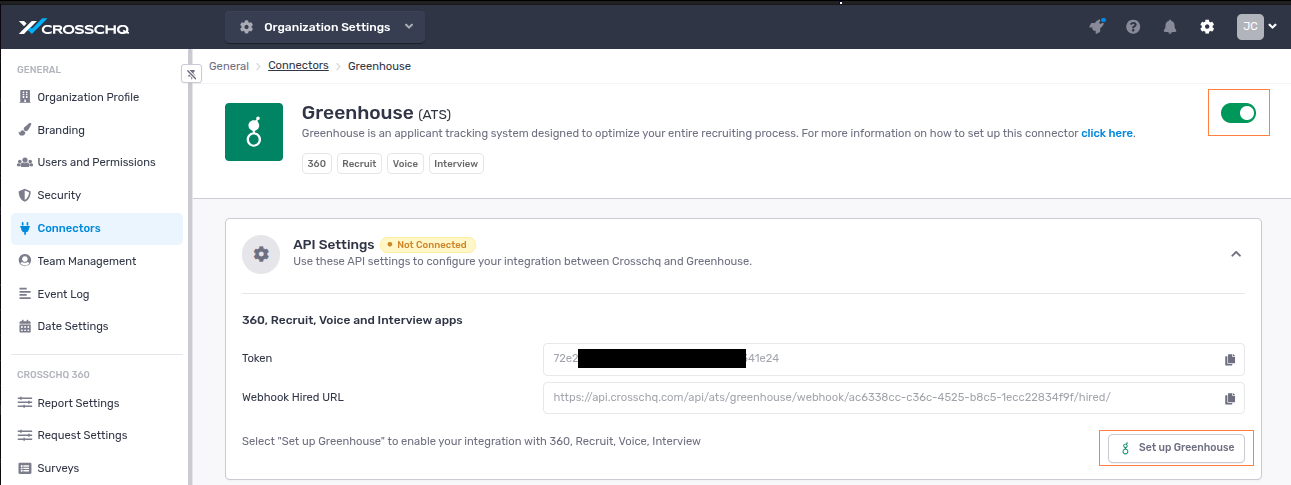Click the General breadcrumb
Image resolution: width=1291 pixels, height=485 pixels.
click(229, 66)
